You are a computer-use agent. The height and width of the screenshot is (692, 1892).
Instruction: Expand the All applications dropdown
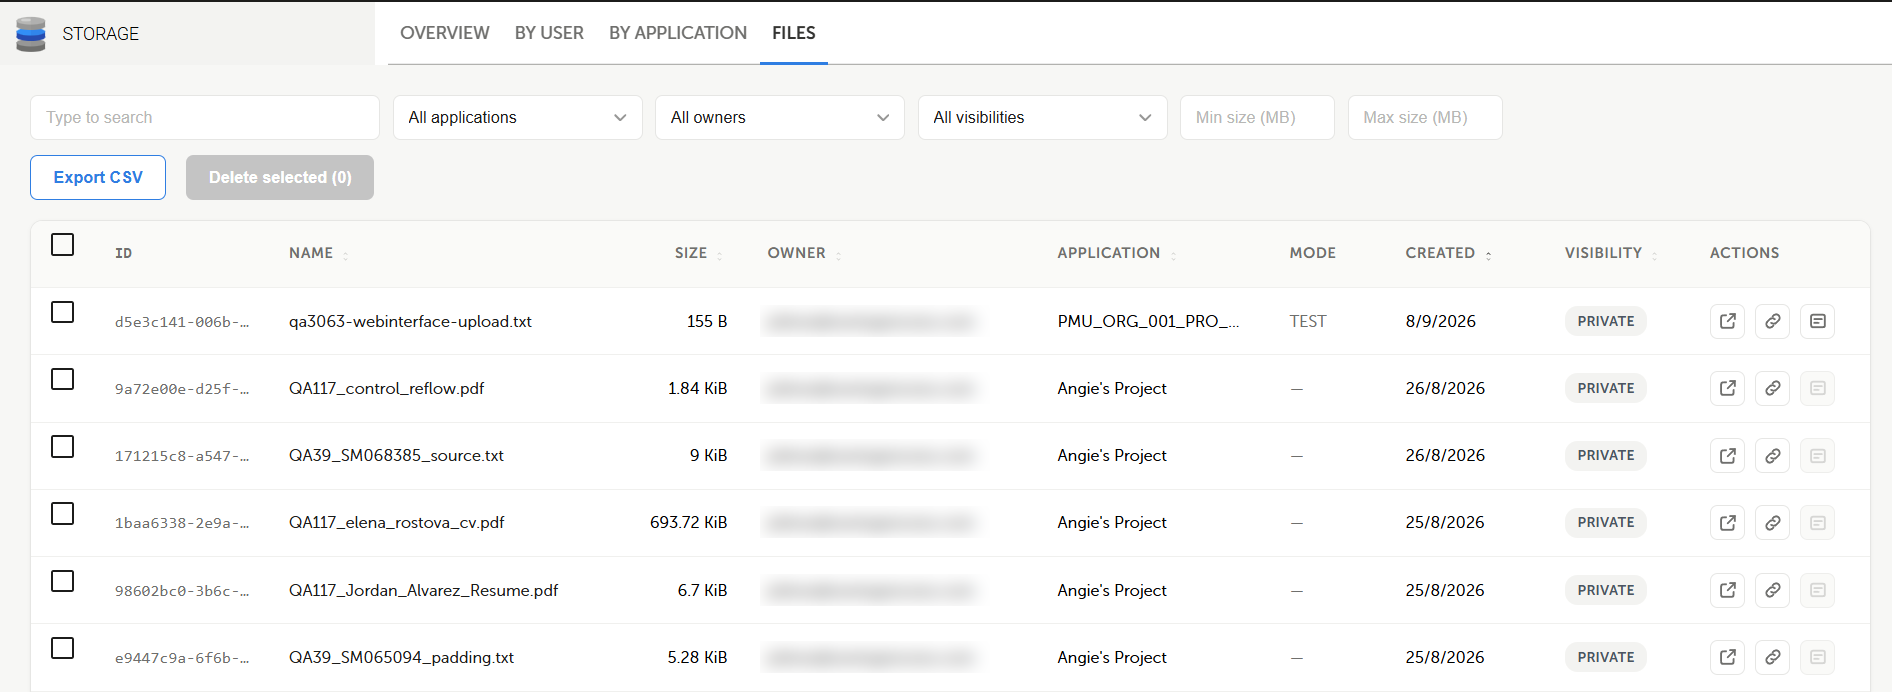coord(517,117)
